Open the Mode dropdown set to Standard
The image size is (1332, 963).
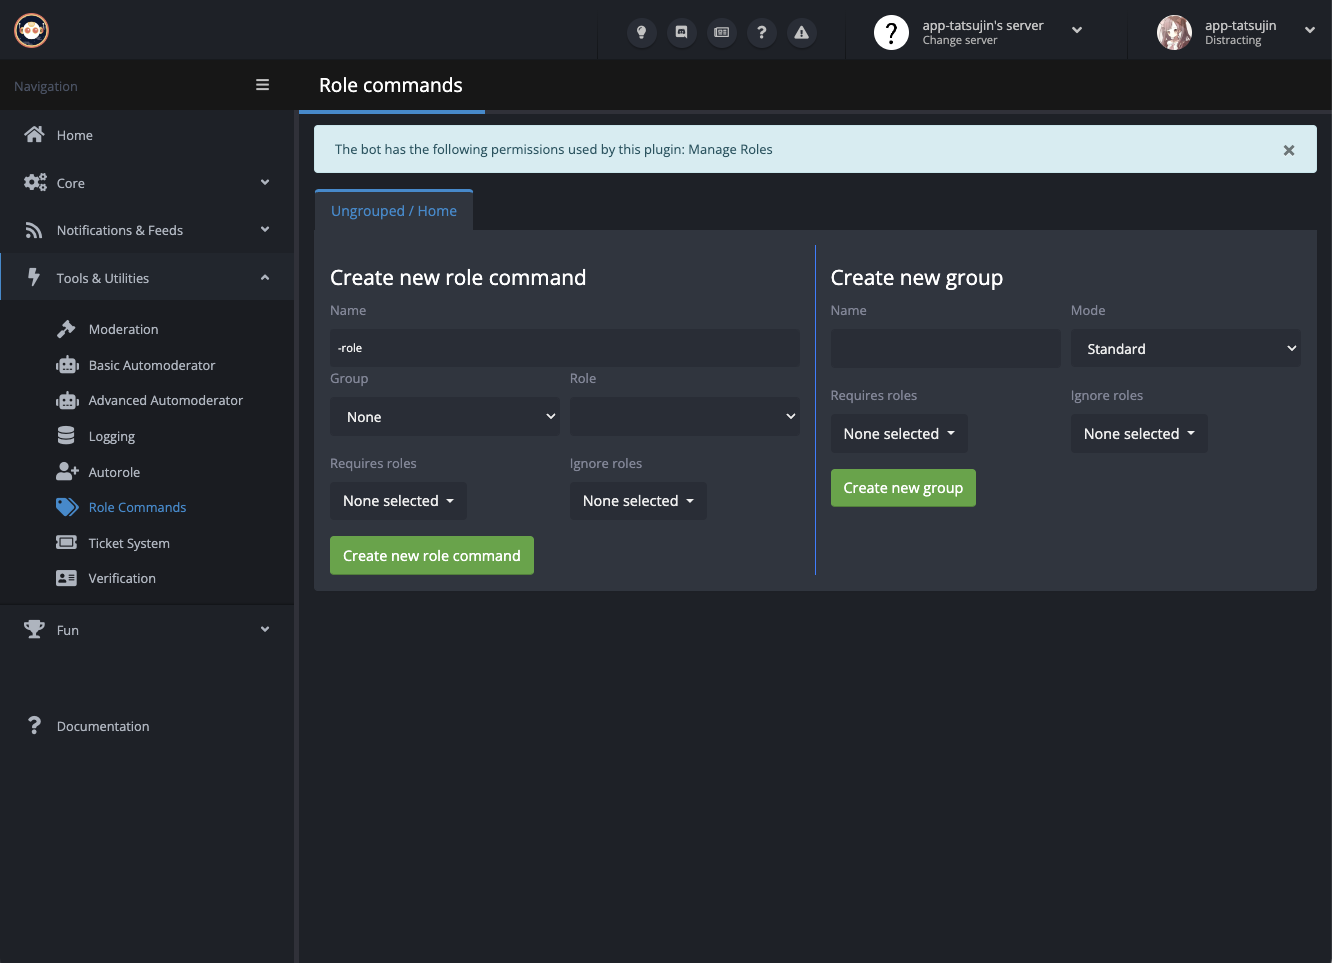(1185, 349)
